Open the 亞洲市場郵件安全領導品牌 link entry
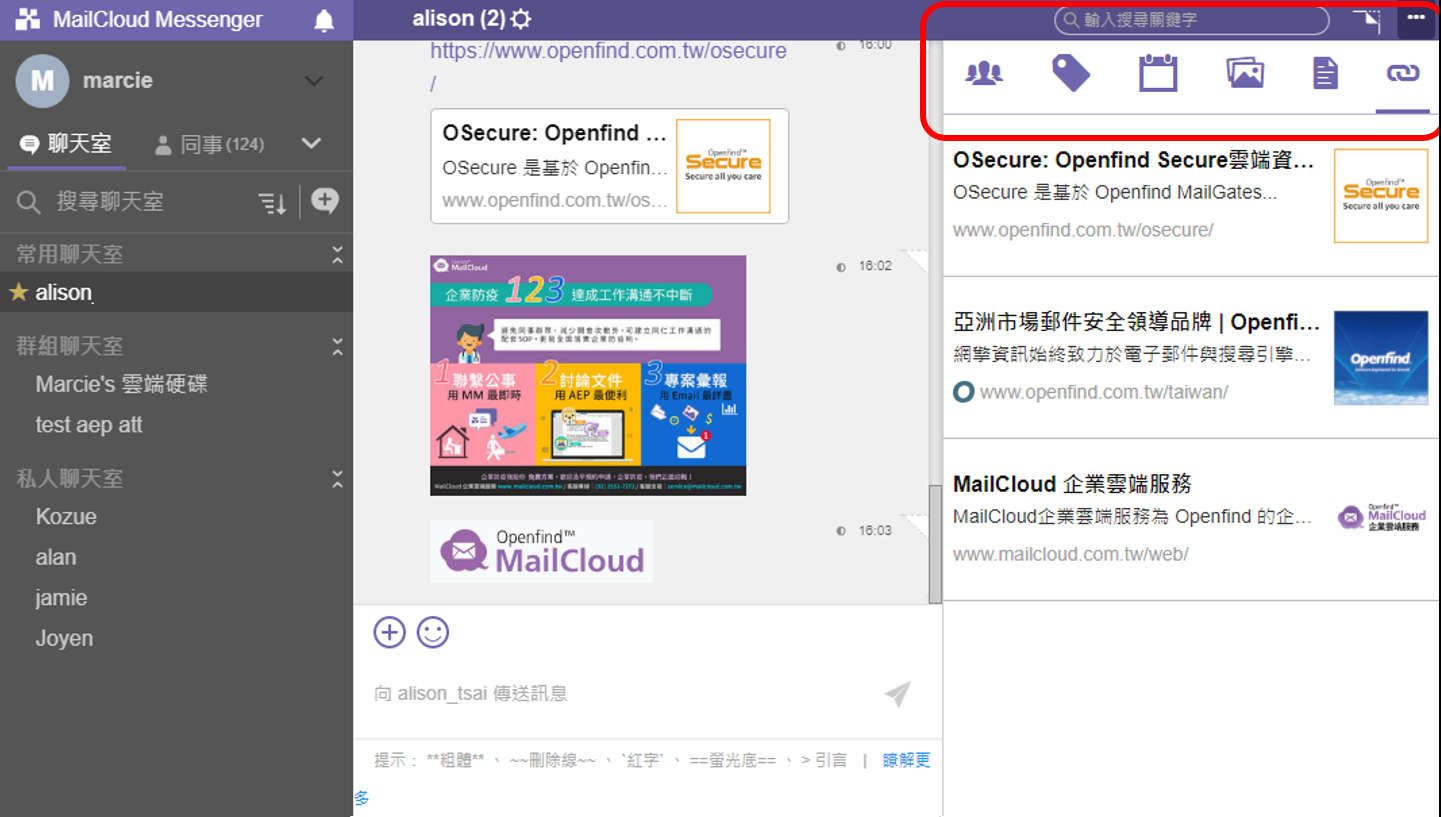 point(1191,357)
